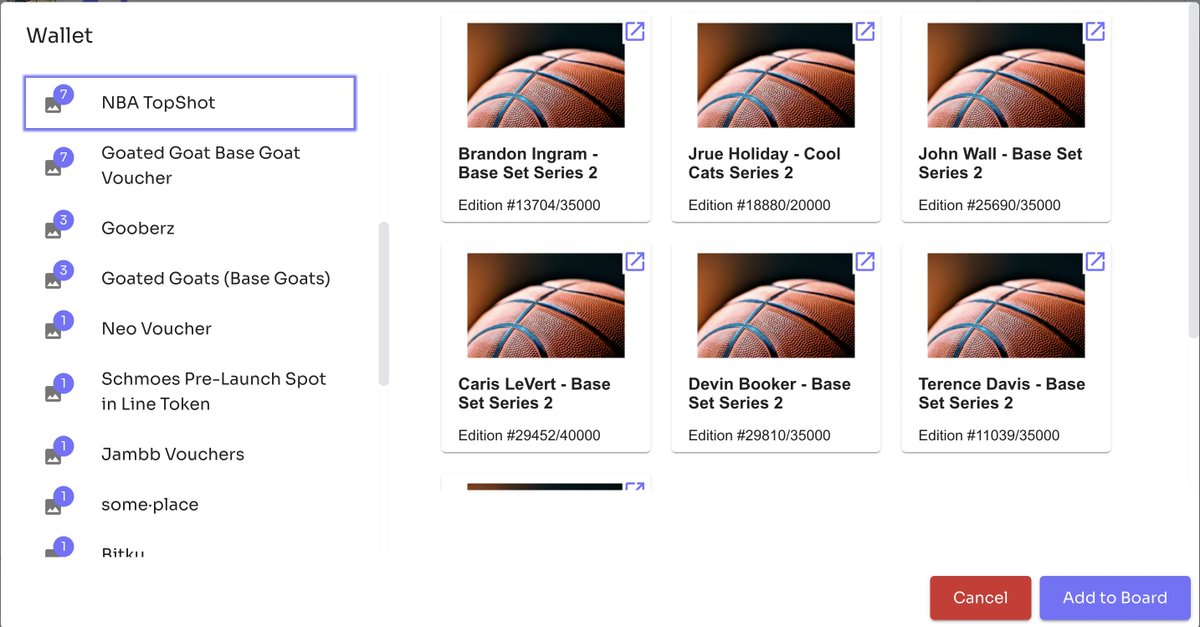Click Edition #29810/35000 text
1200x627 pixels.
[759, 435]
